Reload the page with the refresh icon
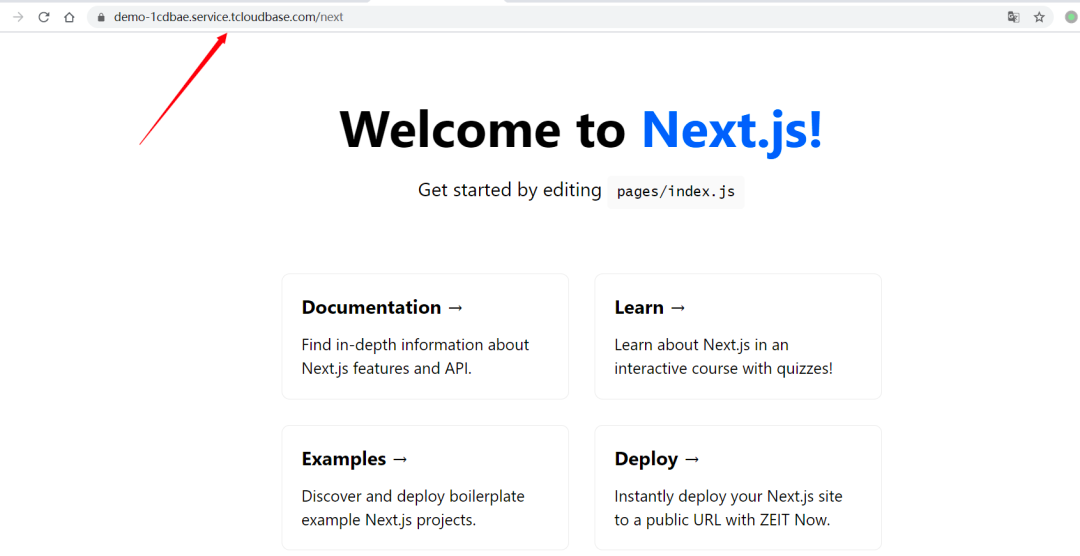 click(x=43, y=17)
